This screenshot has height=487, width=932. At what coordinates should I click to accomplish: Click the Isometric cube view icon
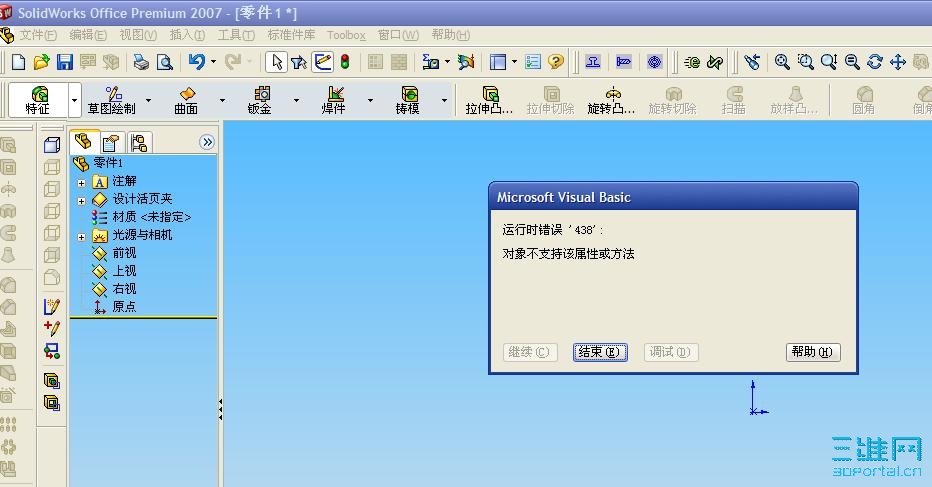click(x=52, y=144)
